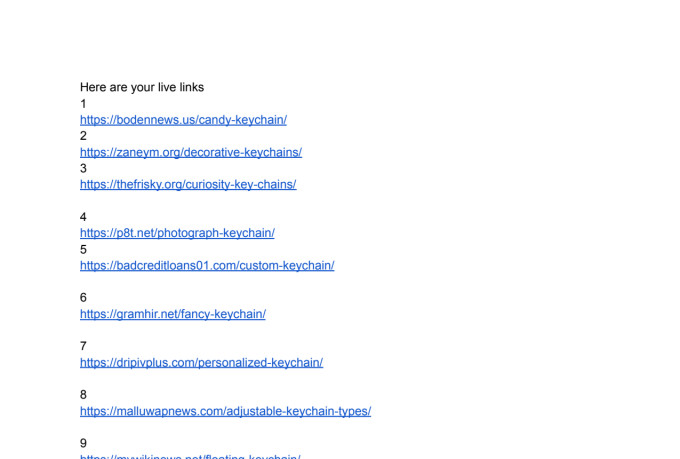Open the p8t.net photograph-keychain link
This screenshot has height=459, width=680.
[x=177, y=233]
